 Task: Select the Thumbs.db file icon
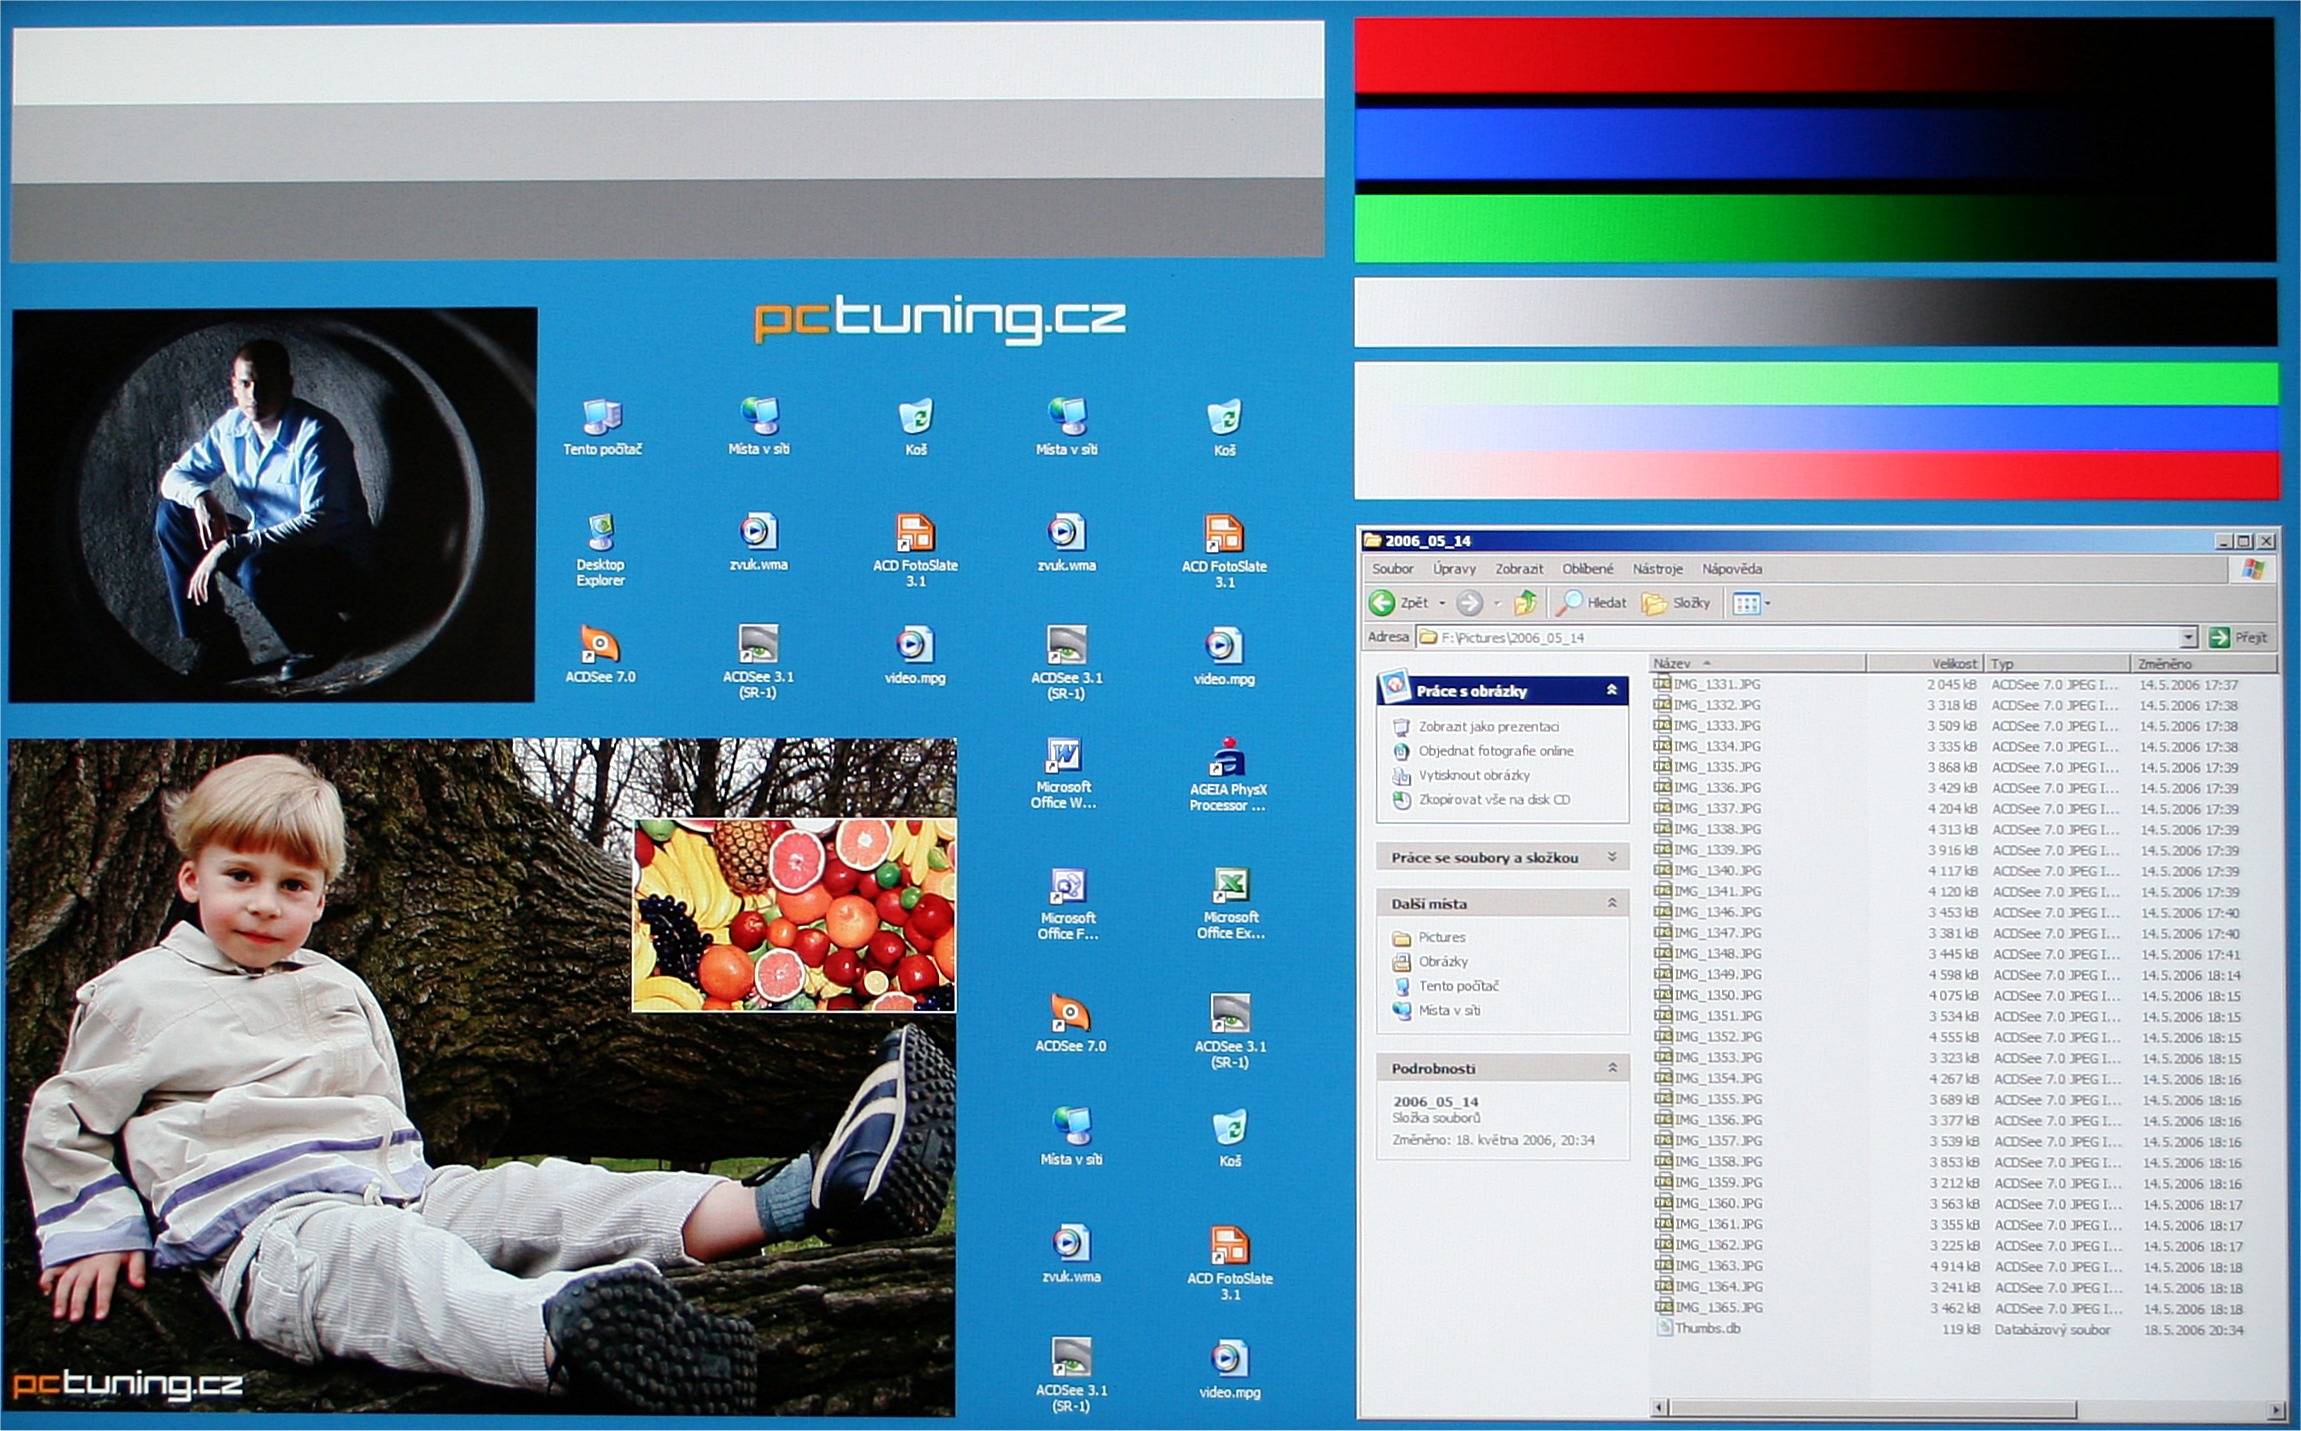tap(1664, 1328)
